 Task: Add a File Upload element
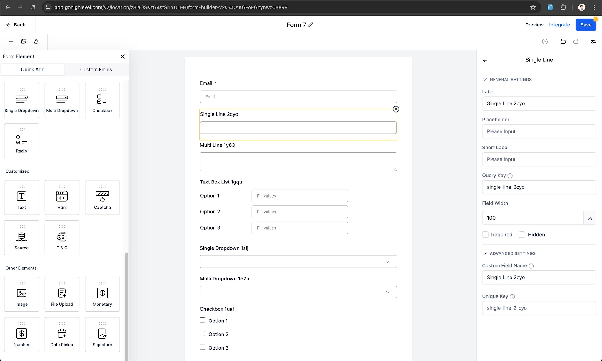(x=62, y=294)
